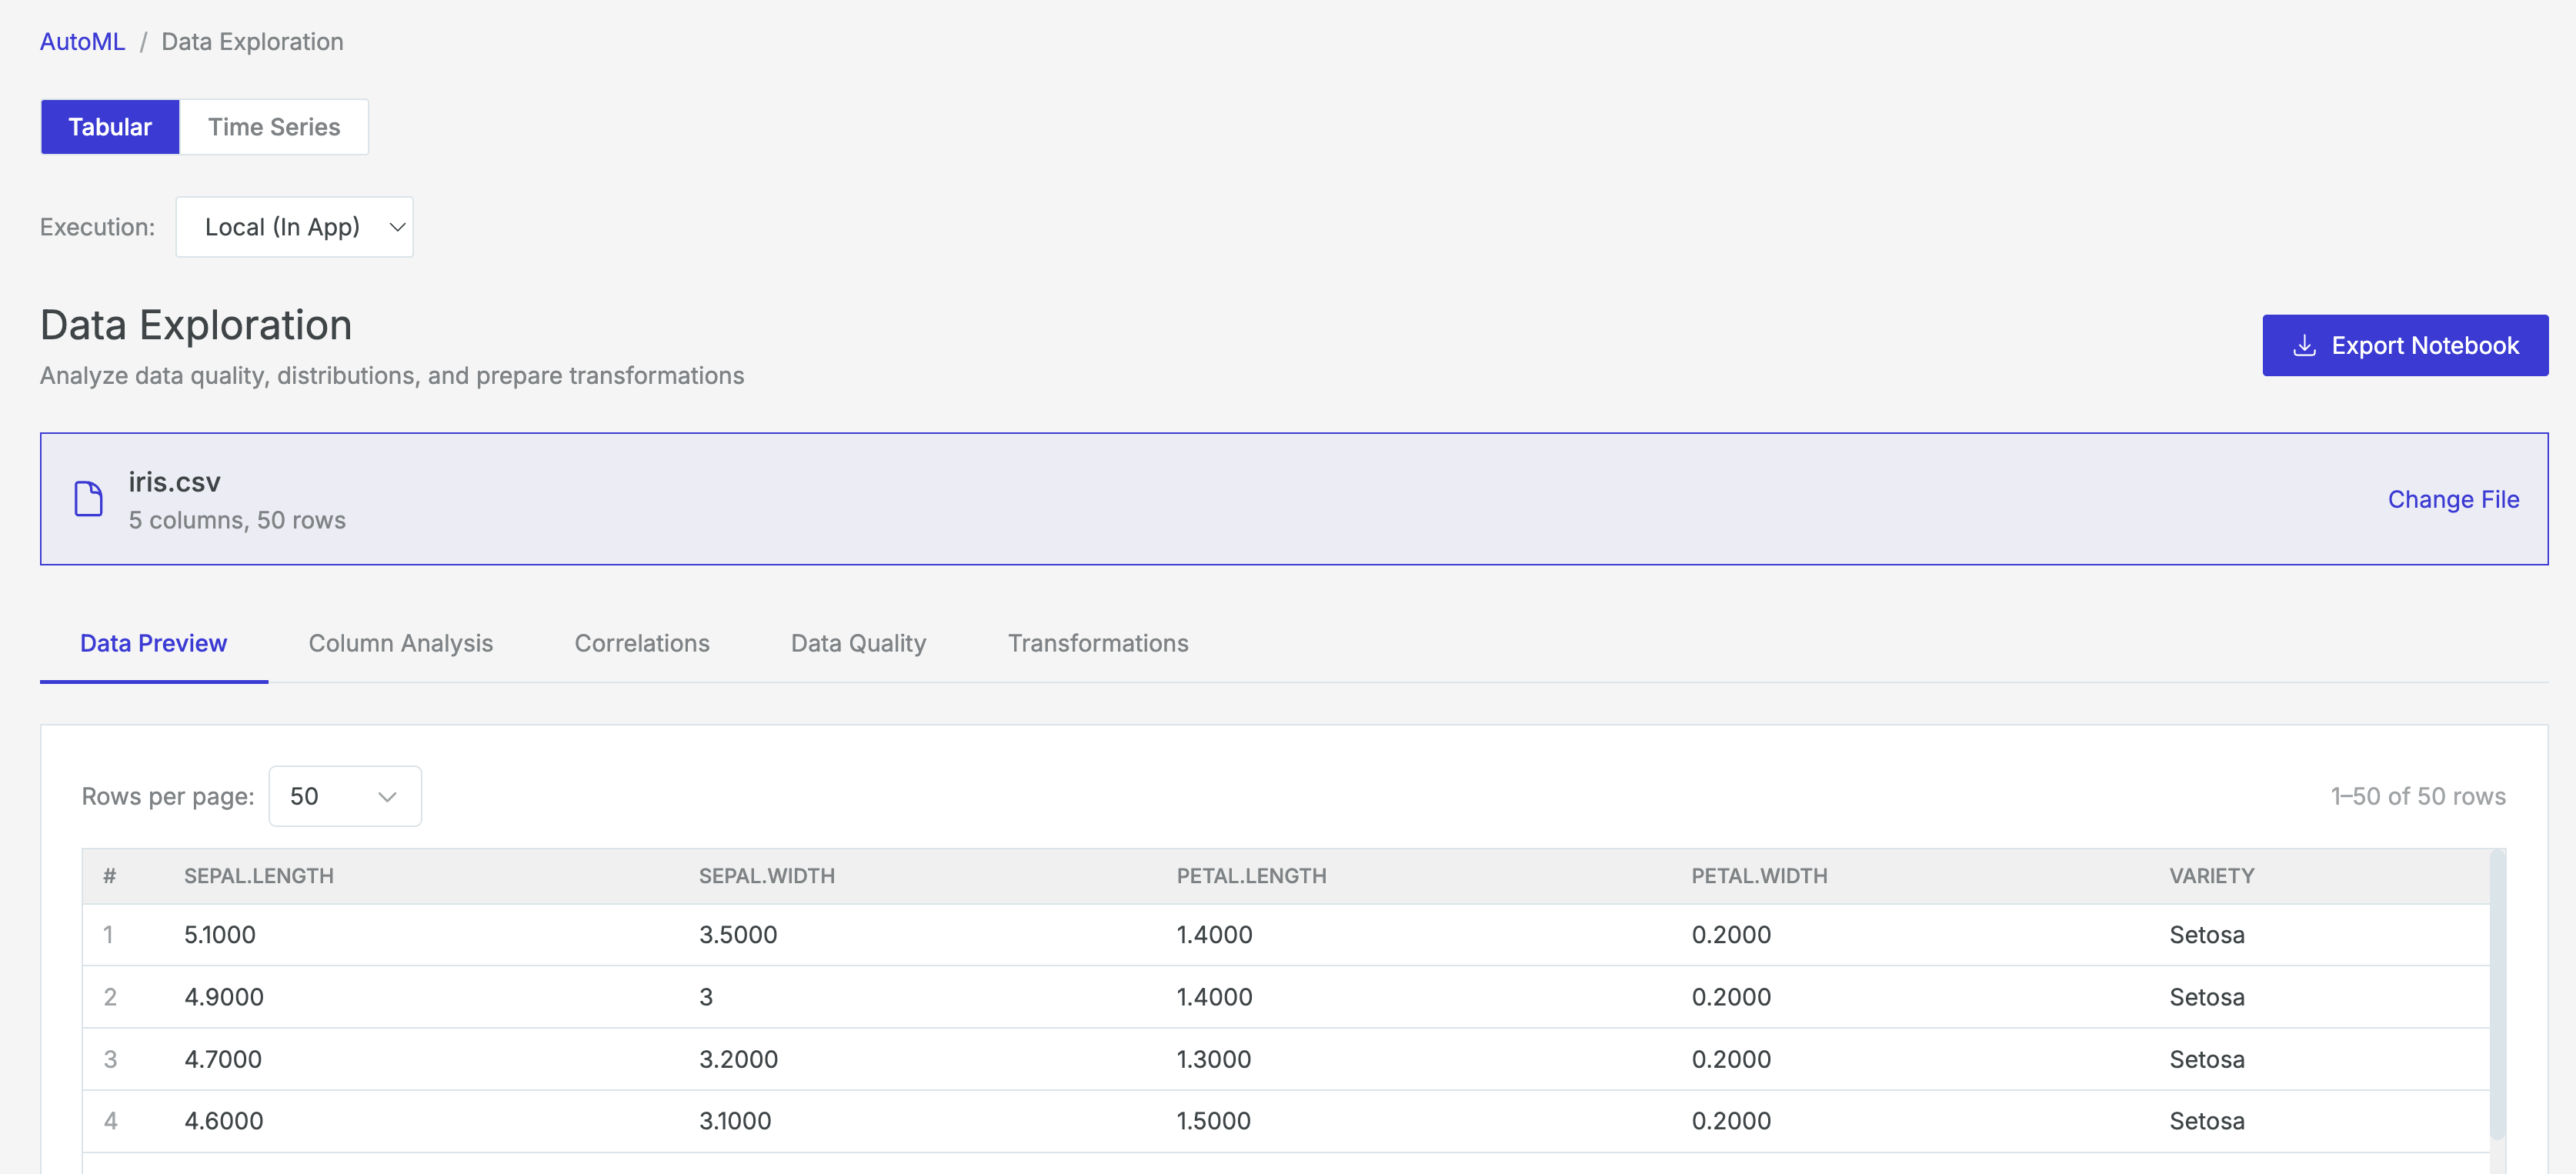2576x1174 pixels.
Task: Open the Execution Local (In App) dropdown
Action: tap(294, 227)
